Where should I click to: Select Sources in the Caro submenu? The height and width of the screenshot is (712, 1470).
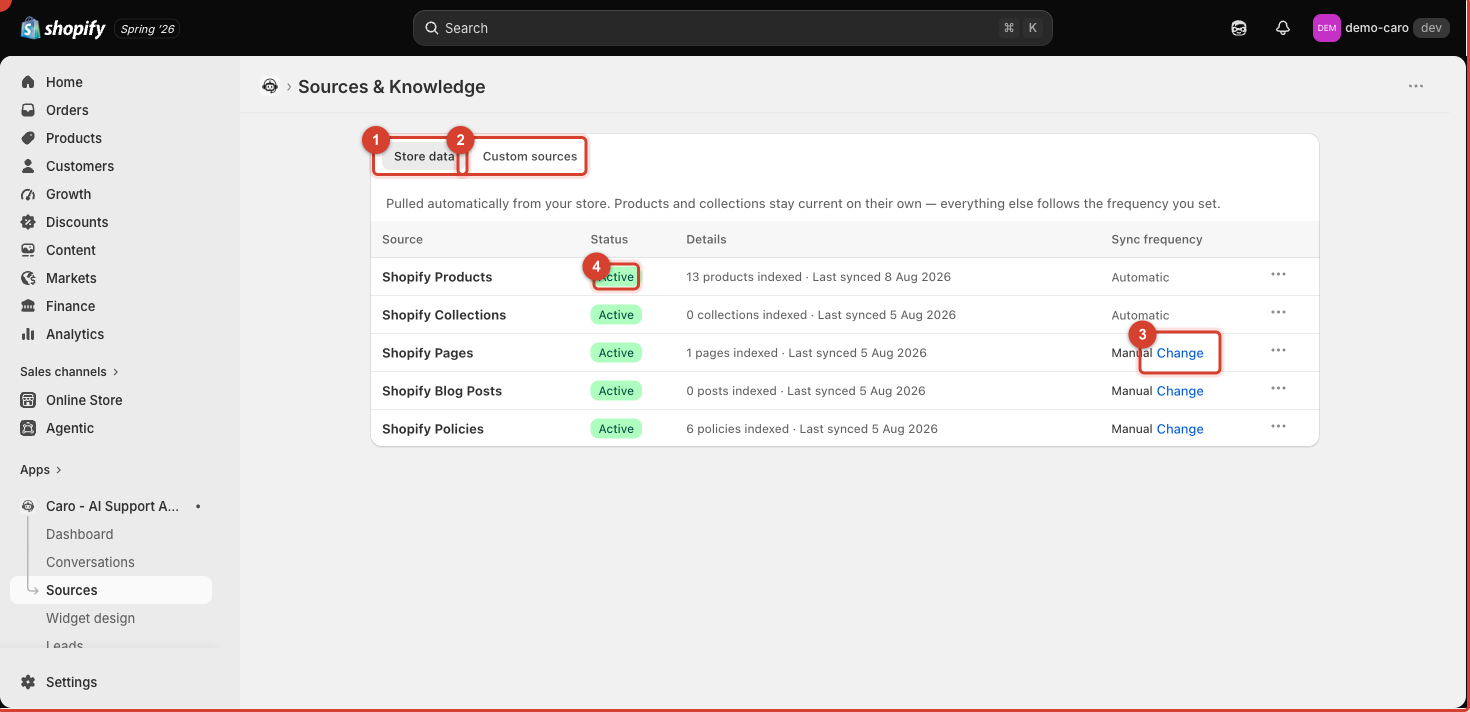coord(111,590)
